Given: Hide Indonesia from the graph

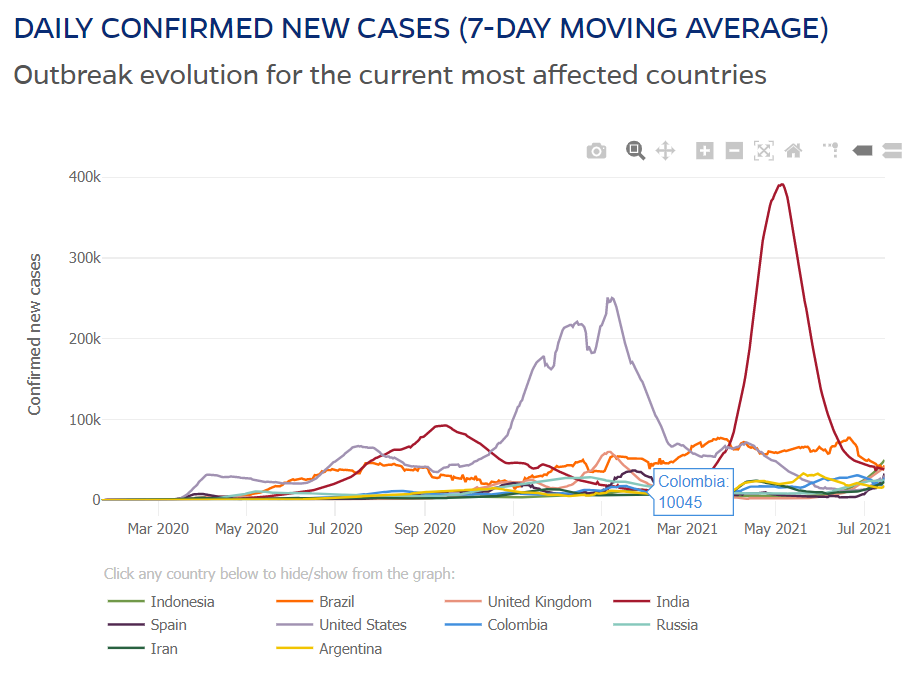Looking at the screenshot, I should [162, 601].
